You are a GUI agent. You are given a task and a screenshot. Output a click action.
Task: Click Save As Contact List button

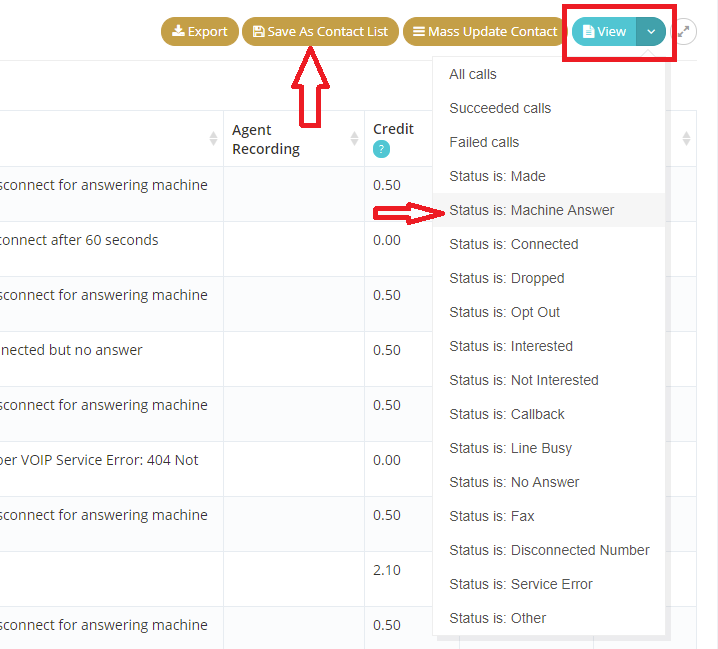tap(320, 32)
